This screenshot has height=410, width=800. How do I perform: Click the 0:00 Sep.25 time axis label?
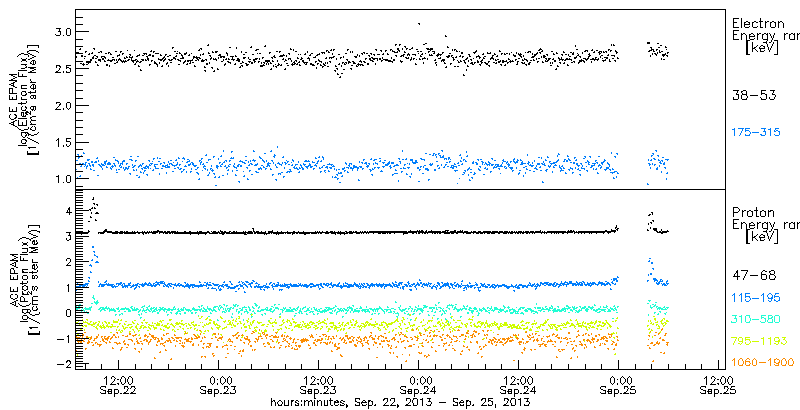[618, 386]
